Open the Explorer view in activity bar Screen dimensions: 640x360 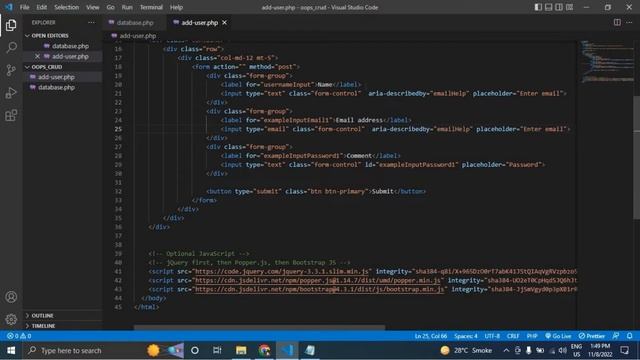point(11,25)
